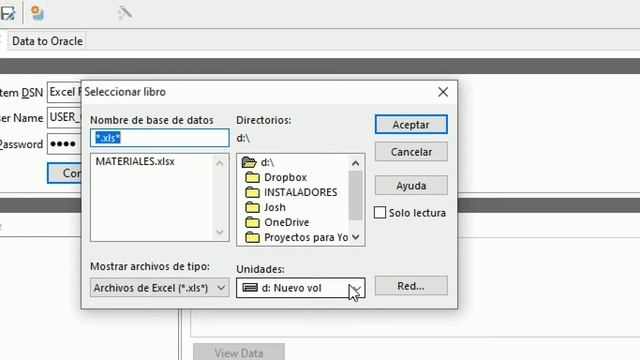Click the OneDrive folder icon
Screen dimensions: 640x360
[x=252, y=222]
